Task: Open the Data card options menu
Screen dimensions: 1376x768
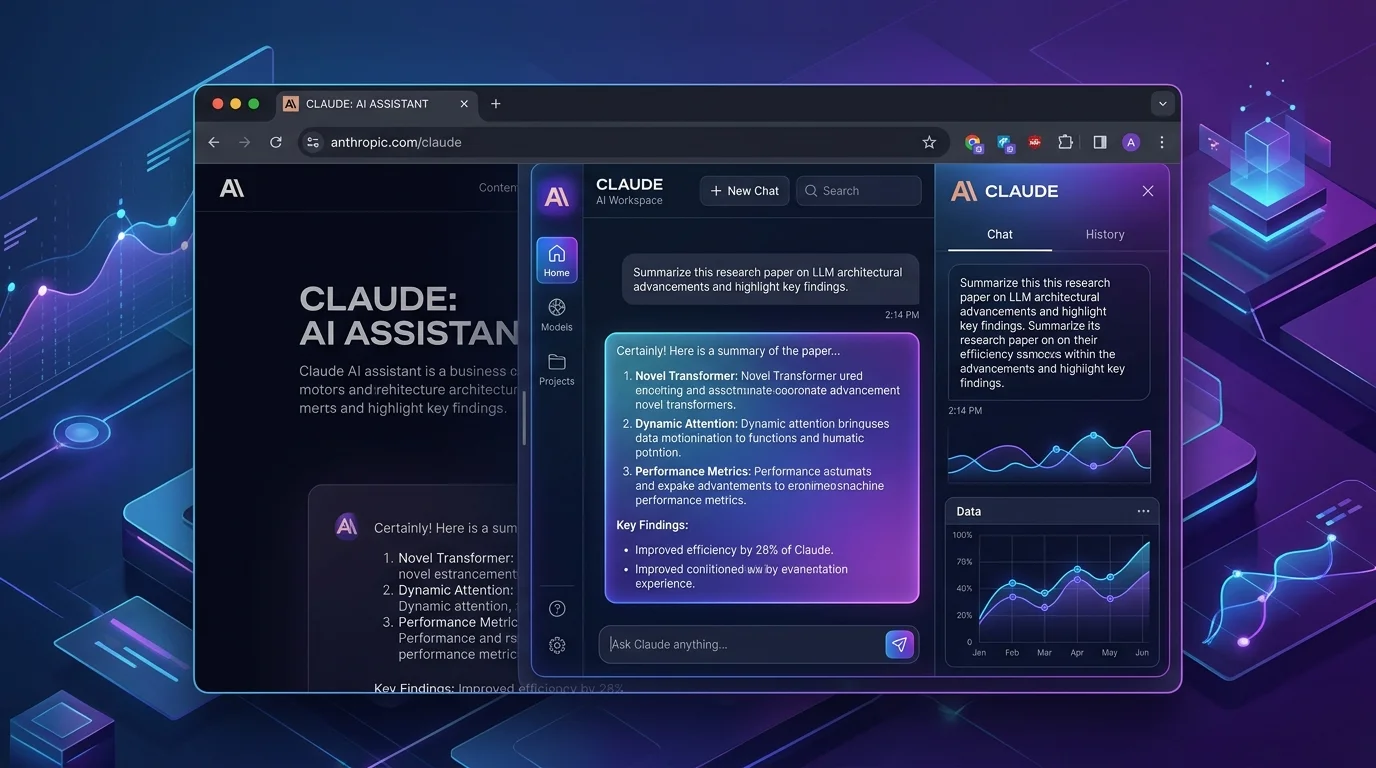Action: point(1143,511)
